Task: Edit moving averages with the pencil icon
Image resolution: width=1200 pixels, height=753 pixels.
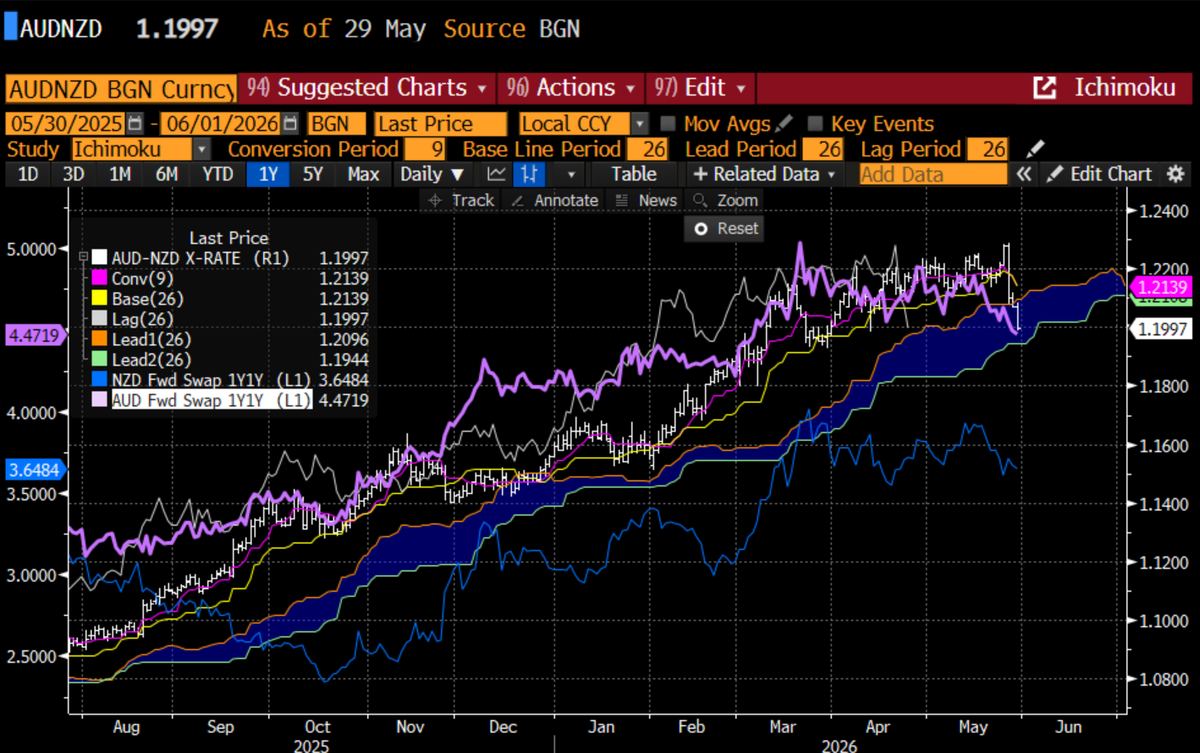Action: click(x=783, y=124)
